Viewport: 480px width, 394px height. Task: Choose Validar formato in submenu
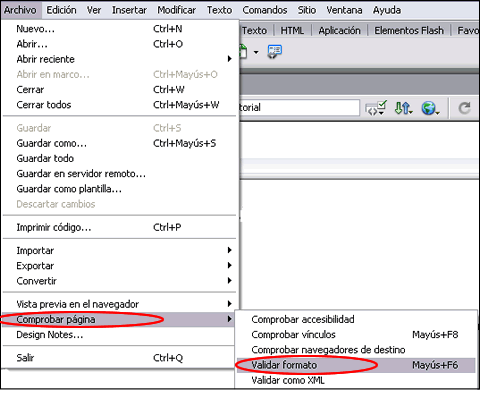coord(356,365)
